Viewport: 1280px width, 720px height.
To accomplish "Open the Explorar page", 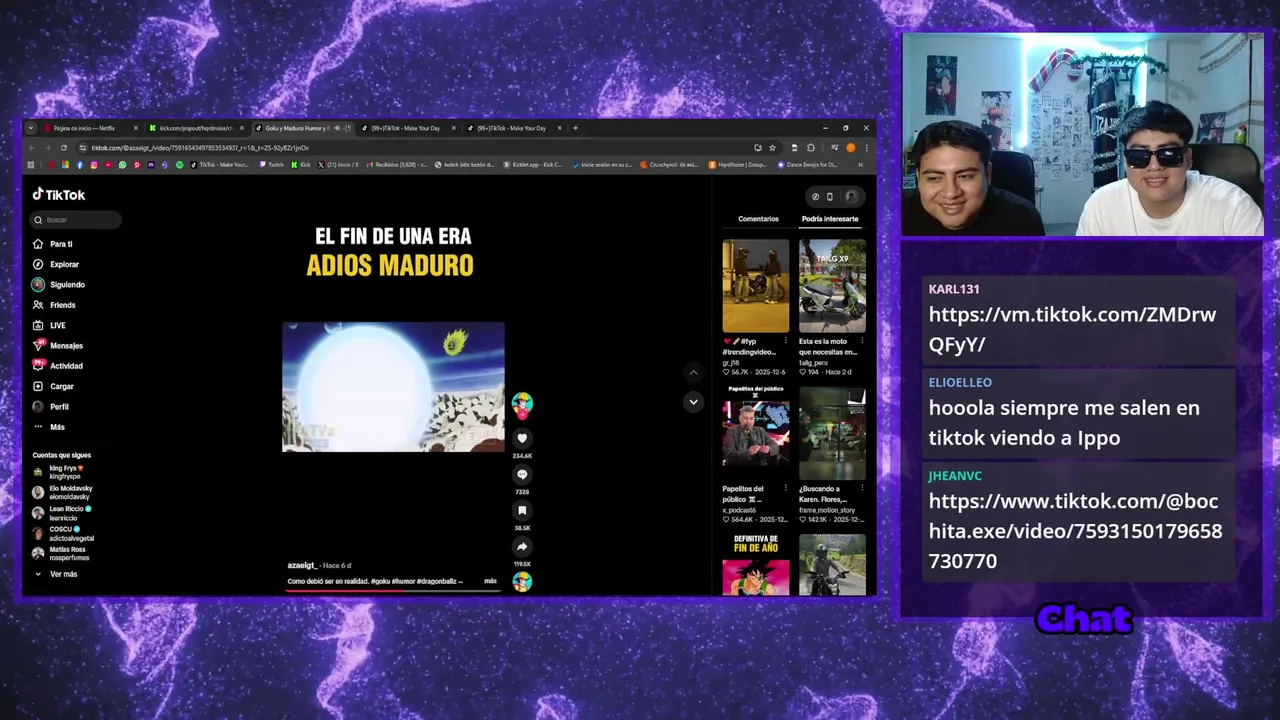I will [x=55, y=264].
